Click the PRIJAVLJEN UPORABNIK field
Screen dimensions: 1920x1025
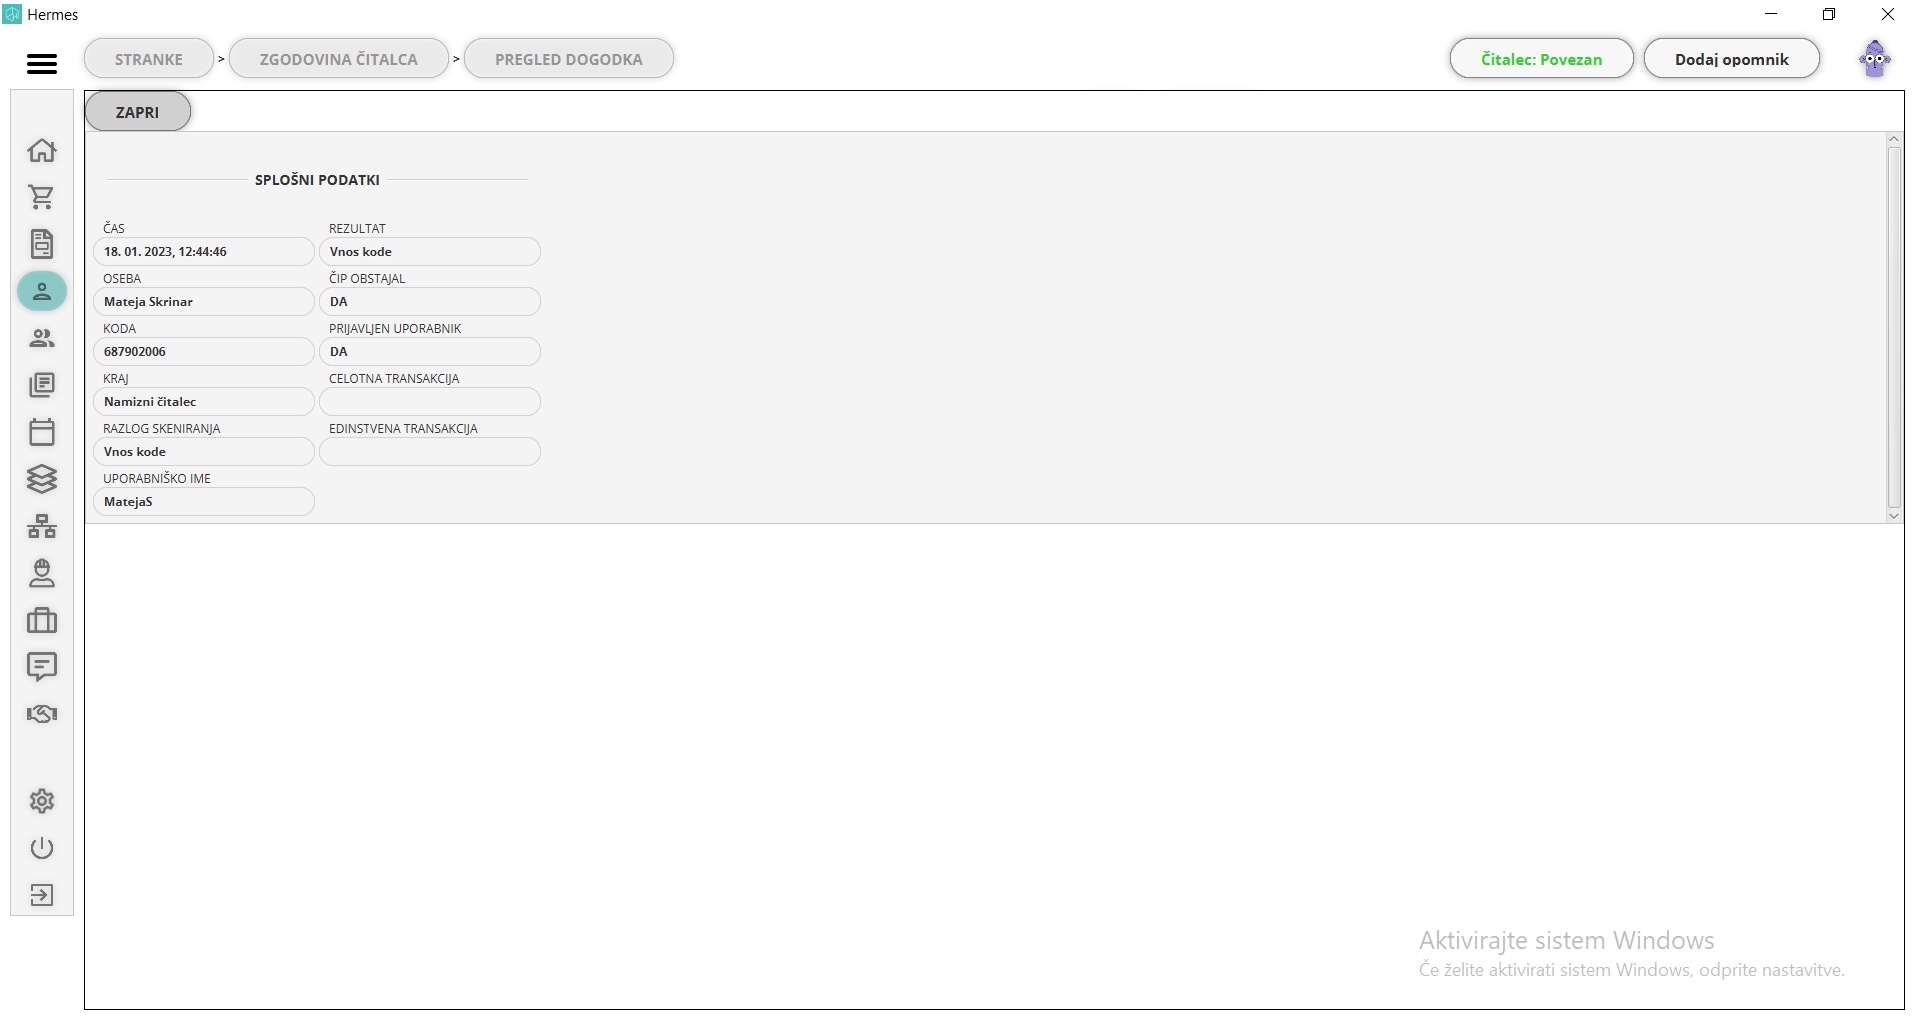click(430, 352)
